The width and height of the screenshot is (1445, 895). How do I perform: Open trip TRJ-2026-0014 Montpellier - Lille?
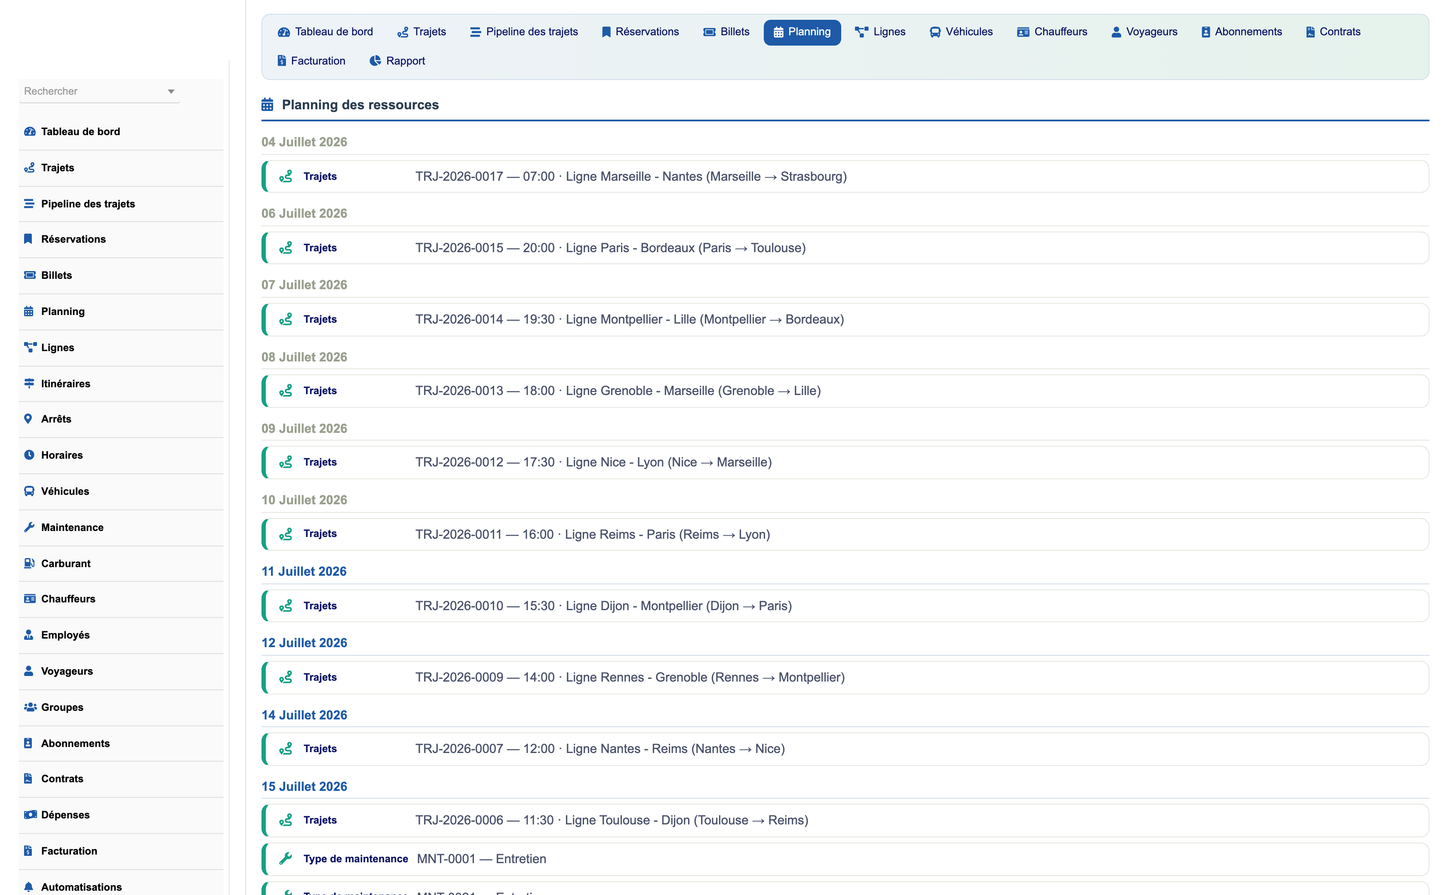(x=845, y=320)
